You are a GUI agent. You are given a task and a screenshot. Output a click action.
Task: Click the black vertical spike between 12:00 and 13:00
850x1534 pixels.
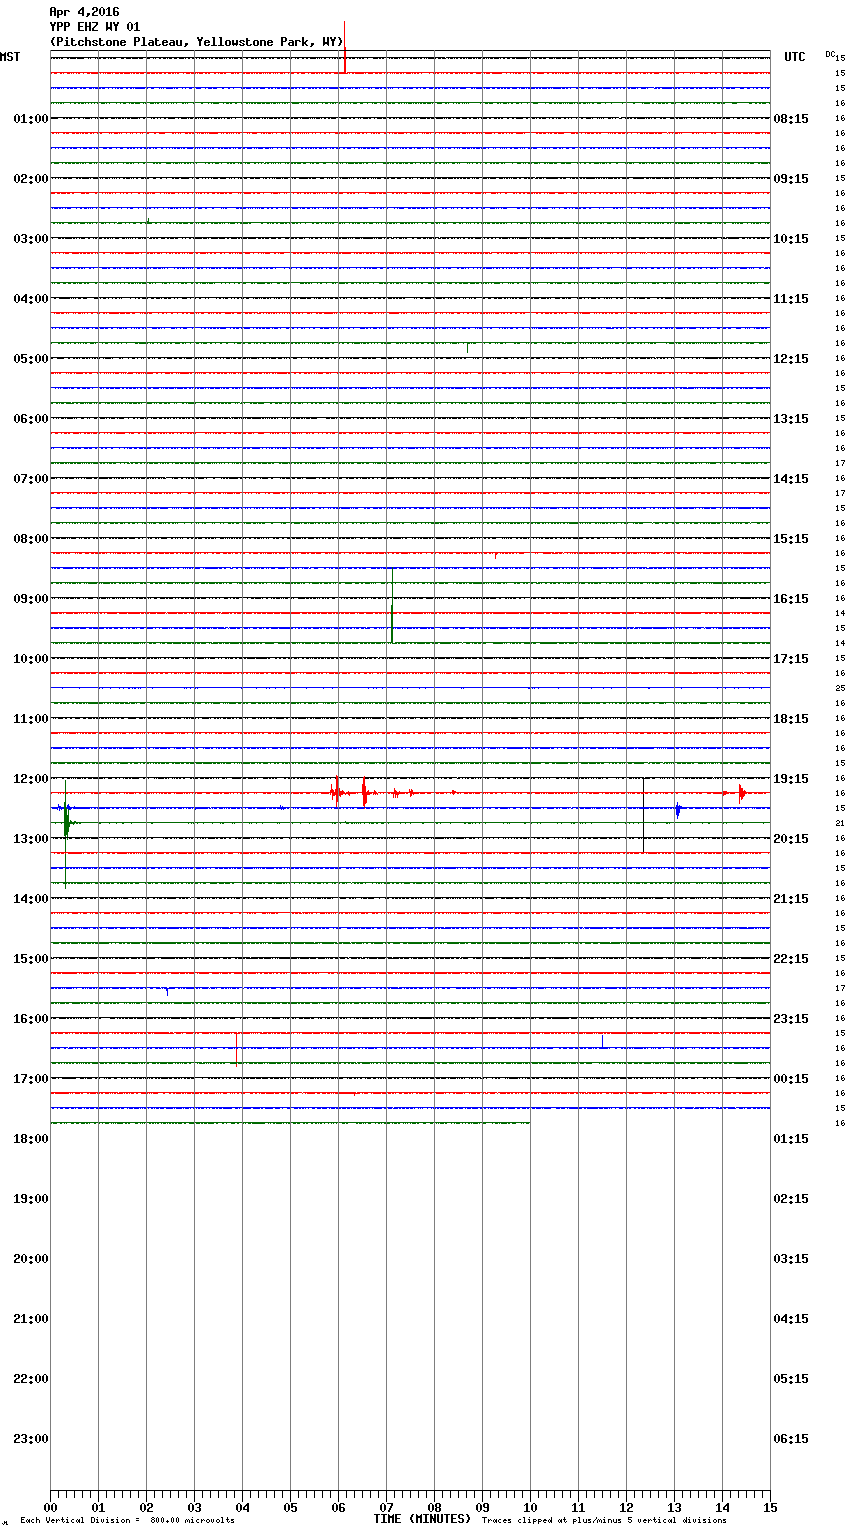tap(643, 815)
